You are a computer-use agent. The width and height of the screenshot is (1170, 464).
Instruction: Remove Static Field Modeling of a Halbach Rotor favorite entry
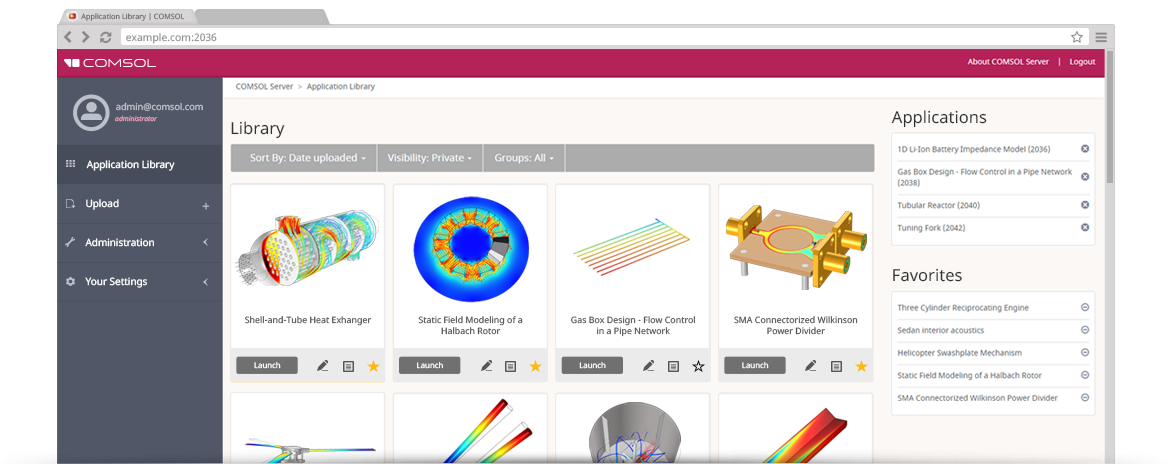coord(1085,375)
